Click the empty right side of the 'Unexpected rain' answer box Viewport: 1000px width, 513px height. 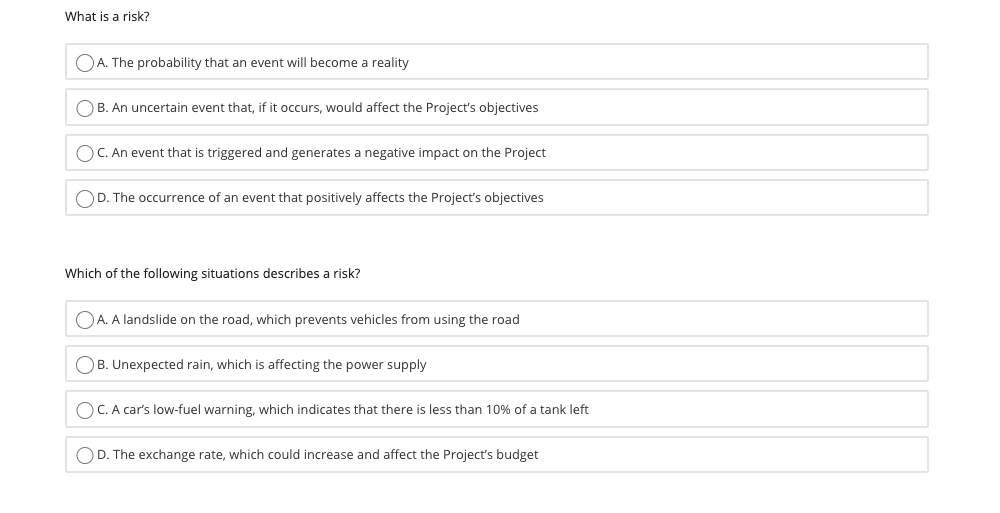pos(676,364)
